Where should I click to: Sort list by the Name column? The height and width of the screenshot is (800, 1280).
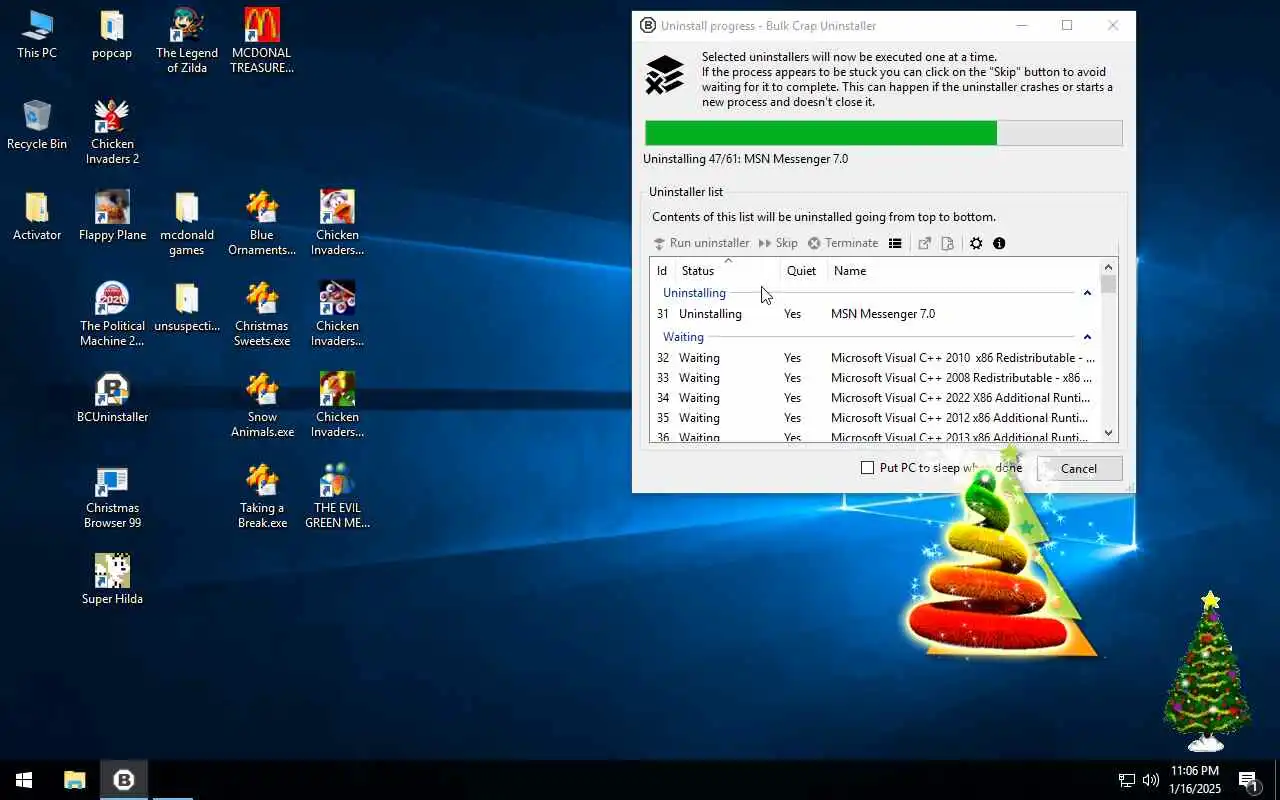[963, 271]
